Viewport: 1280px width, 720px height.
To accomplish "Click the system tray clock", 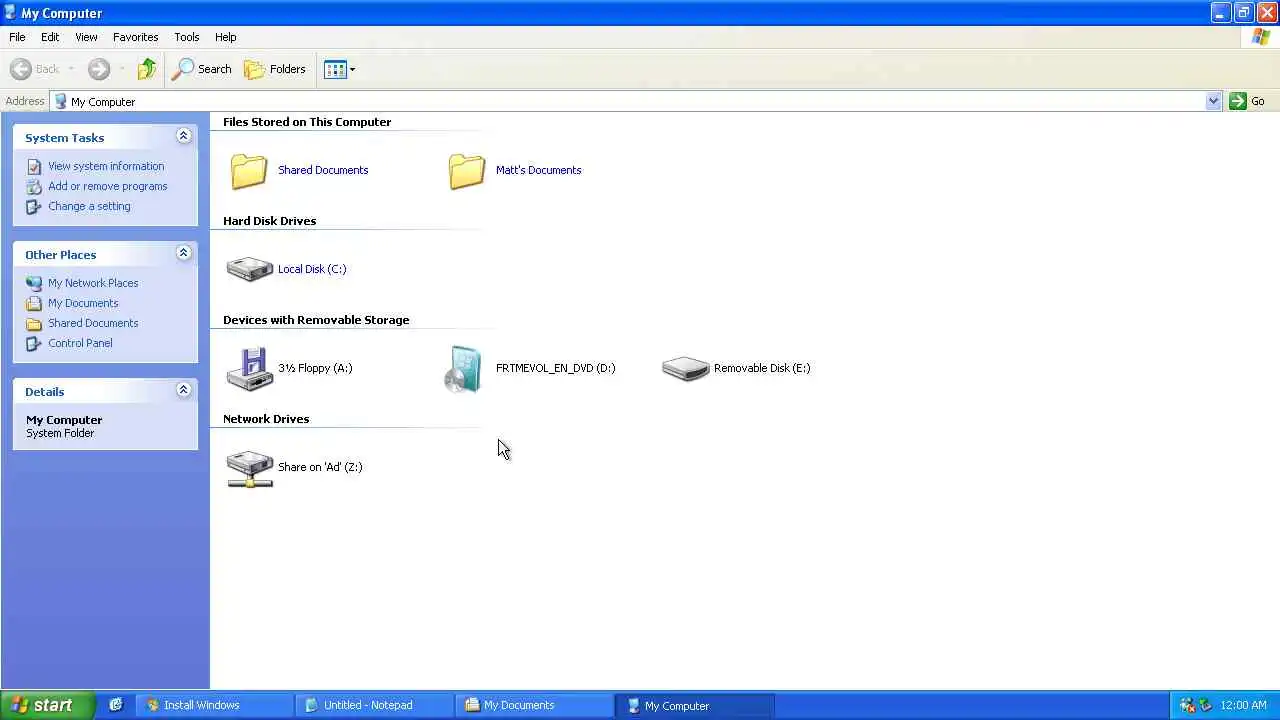I will [x=1244, y=705].
